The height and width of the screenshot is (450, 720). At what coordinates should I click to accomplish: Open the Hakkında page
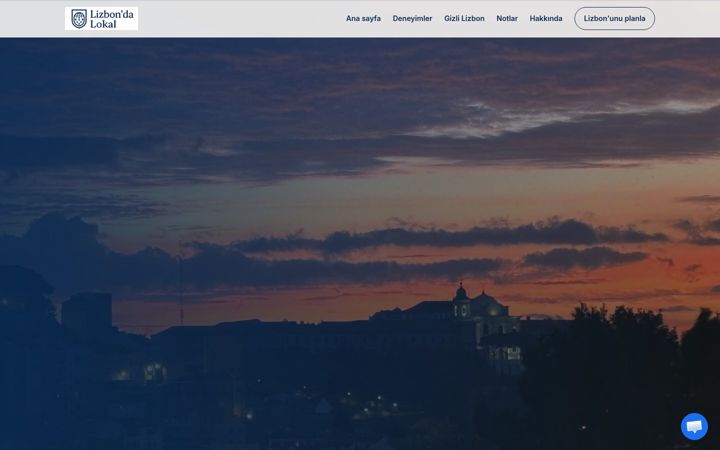coord(546,18)
